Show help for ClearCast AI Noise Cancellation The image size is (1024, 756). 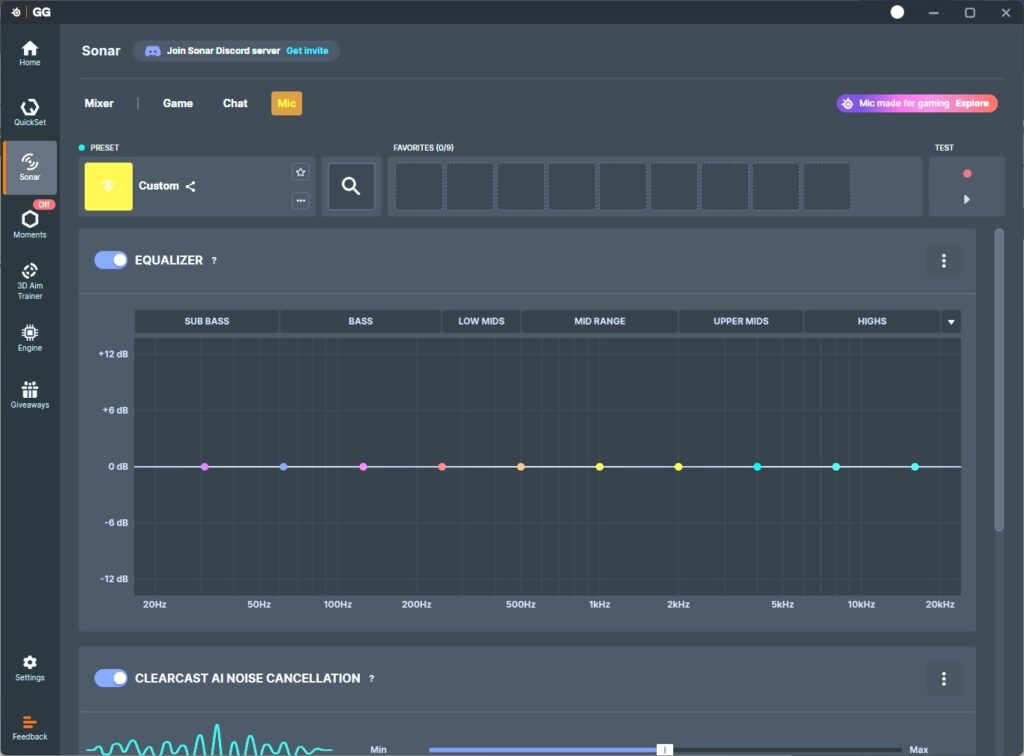pos(371,679)
